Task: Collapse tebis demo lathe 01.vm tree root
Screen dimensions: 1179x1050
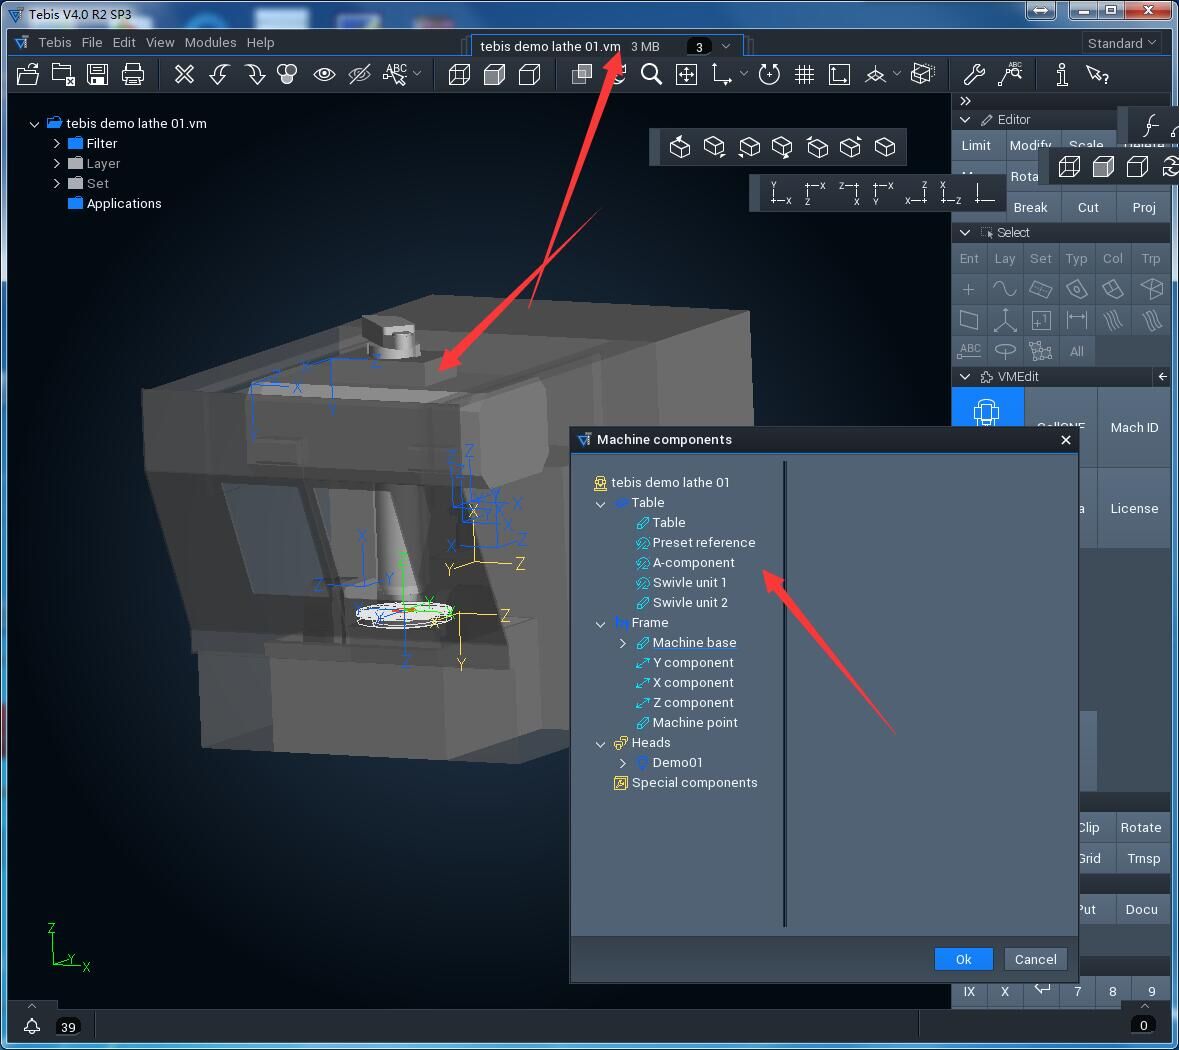Action: pyautogui.click(x=34, y=123)
